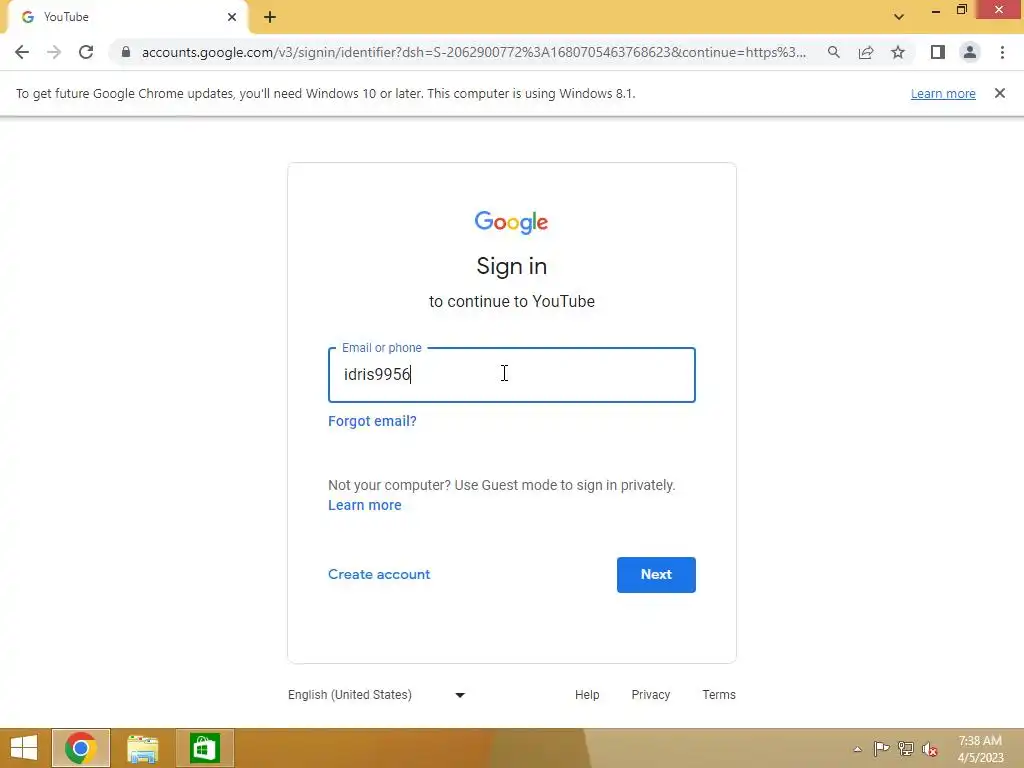Click the Create account link
Image resolution: width=1024 pixels, height=768 pixels.
coord(379,575)
